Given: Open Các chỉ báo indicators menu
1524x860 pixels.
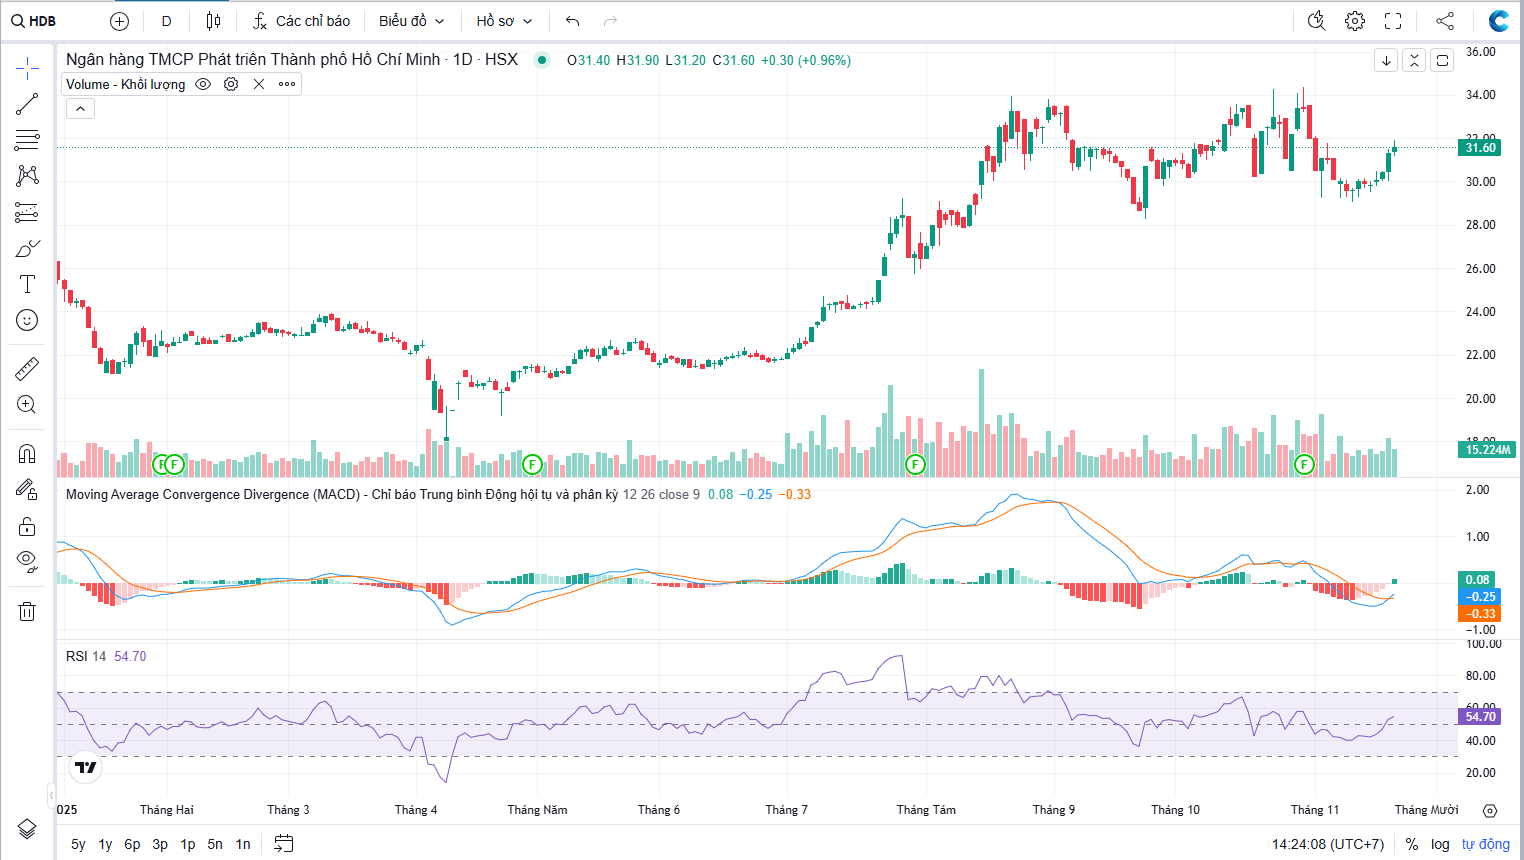Looking at the screenshot, I should click(301, 21).
